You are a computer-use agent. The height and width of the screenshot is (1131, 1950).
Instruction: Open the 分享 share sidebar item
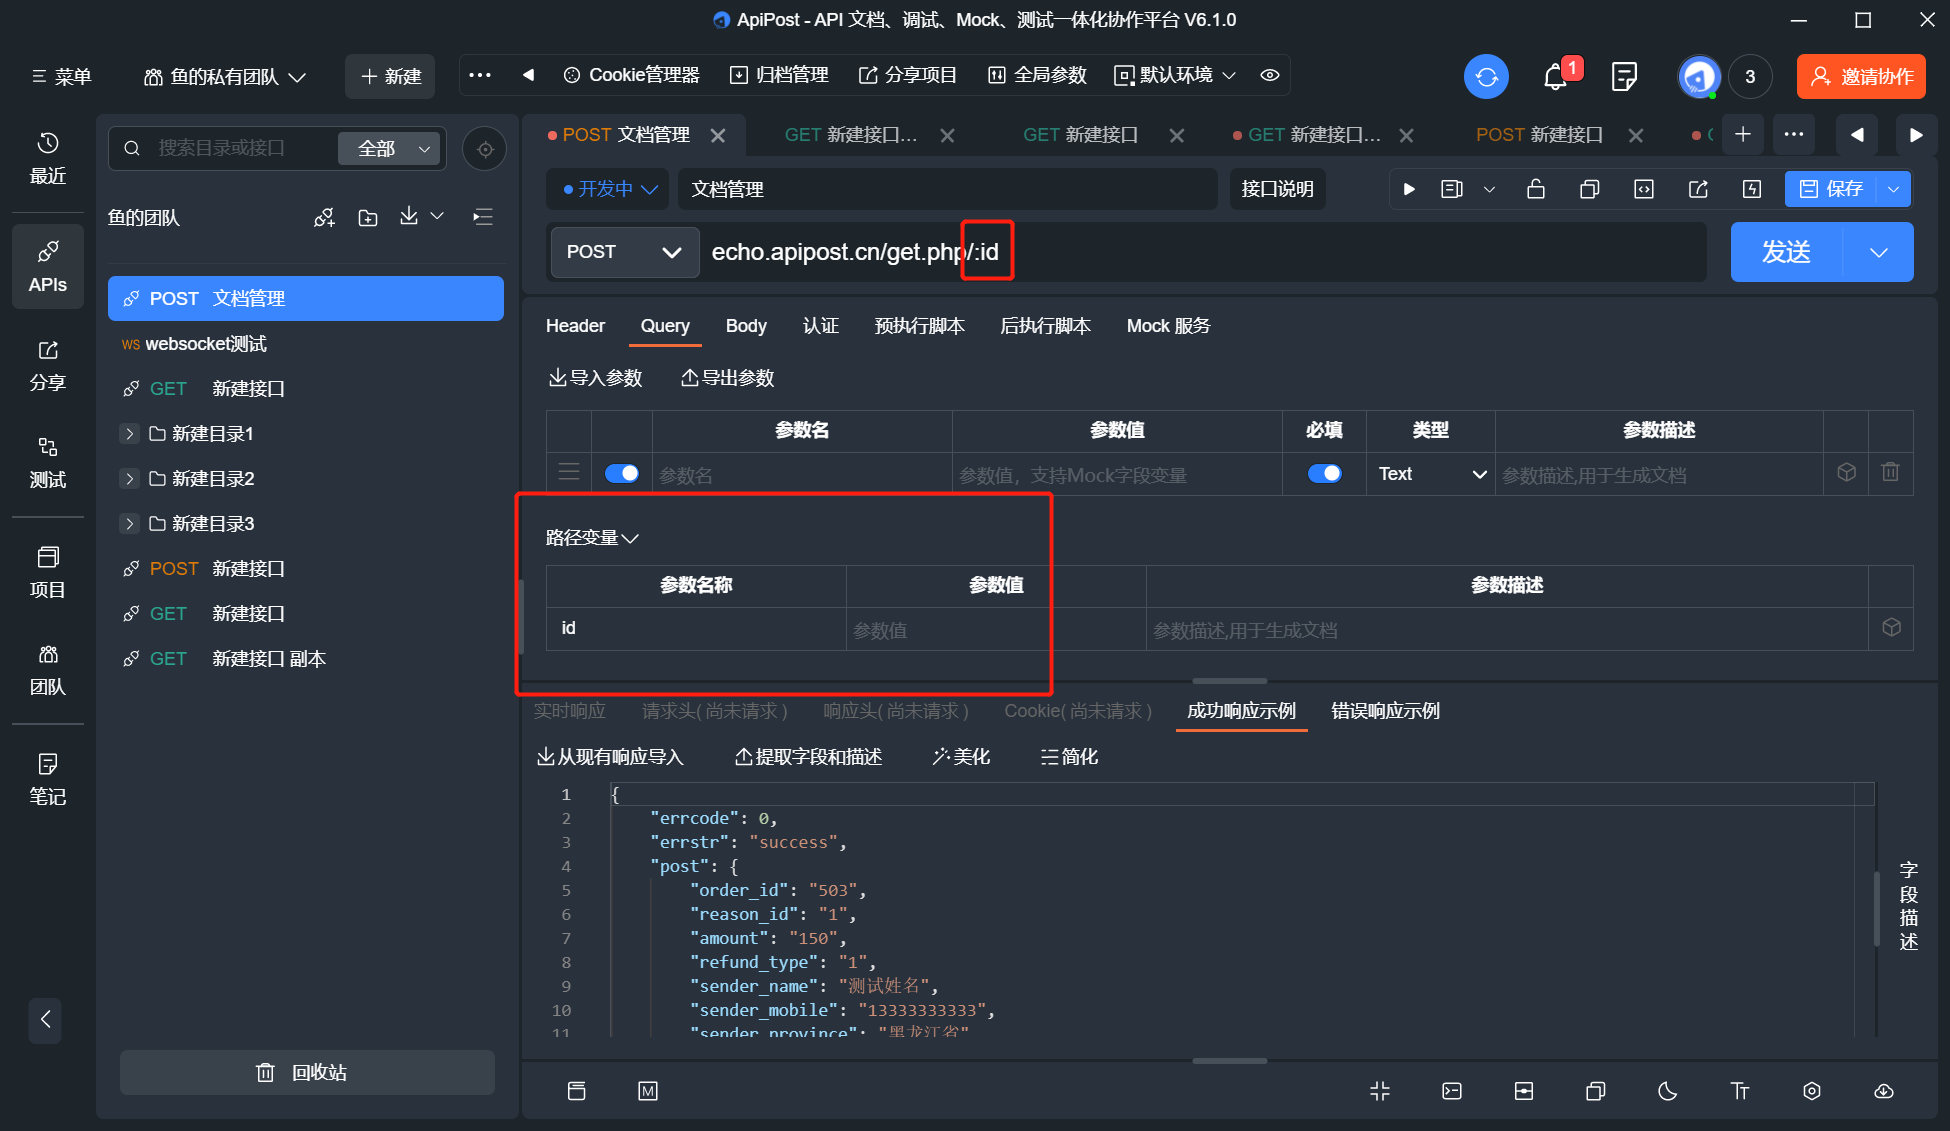point(48,366)
